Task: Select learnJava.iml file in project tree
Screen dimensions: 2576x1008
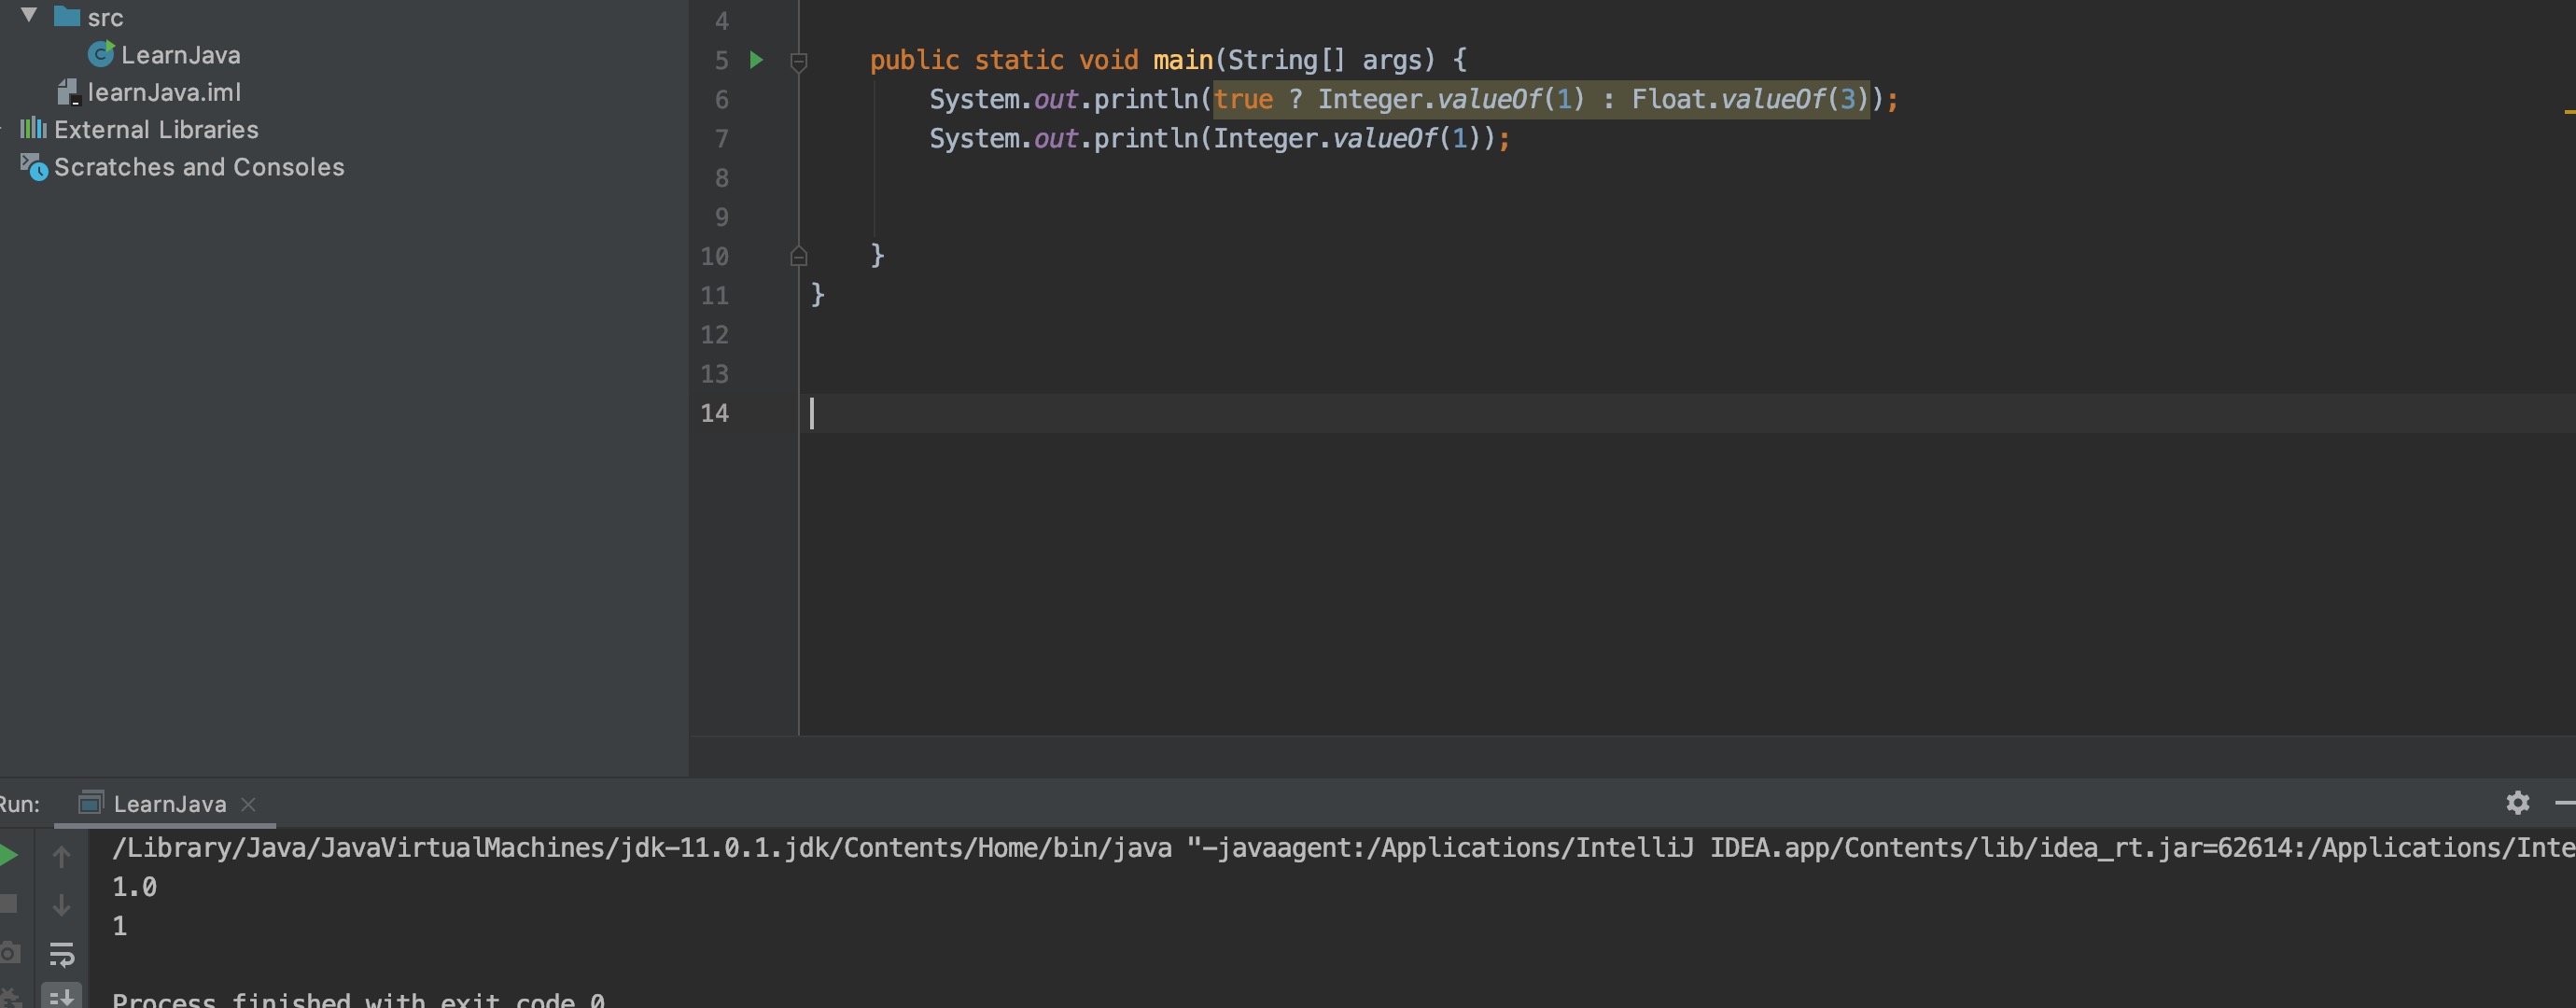Action: [x=164, y=92]
